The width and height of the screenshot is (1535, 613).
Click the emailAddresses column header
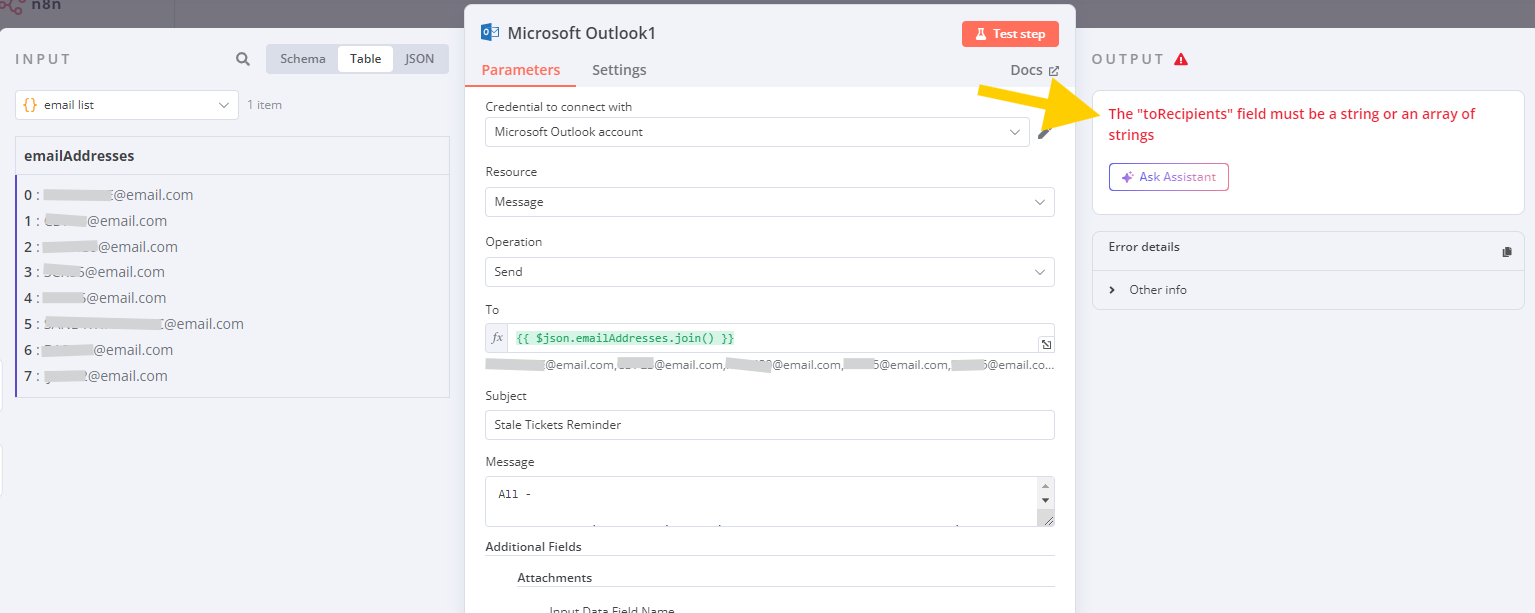pos(232,156)
